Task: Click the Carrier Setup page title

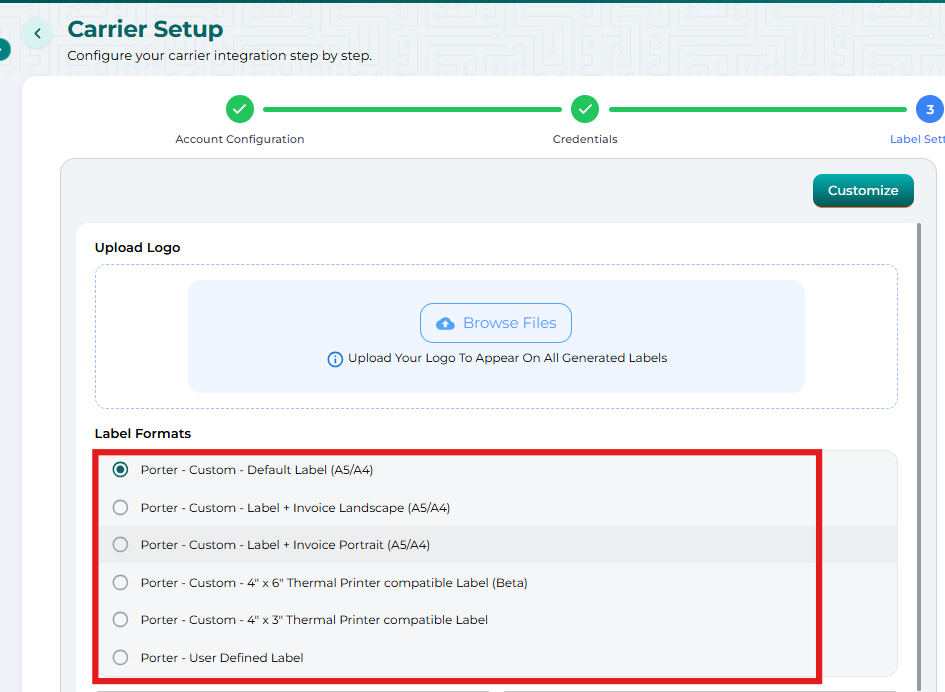Action: (x=145, y=29)
